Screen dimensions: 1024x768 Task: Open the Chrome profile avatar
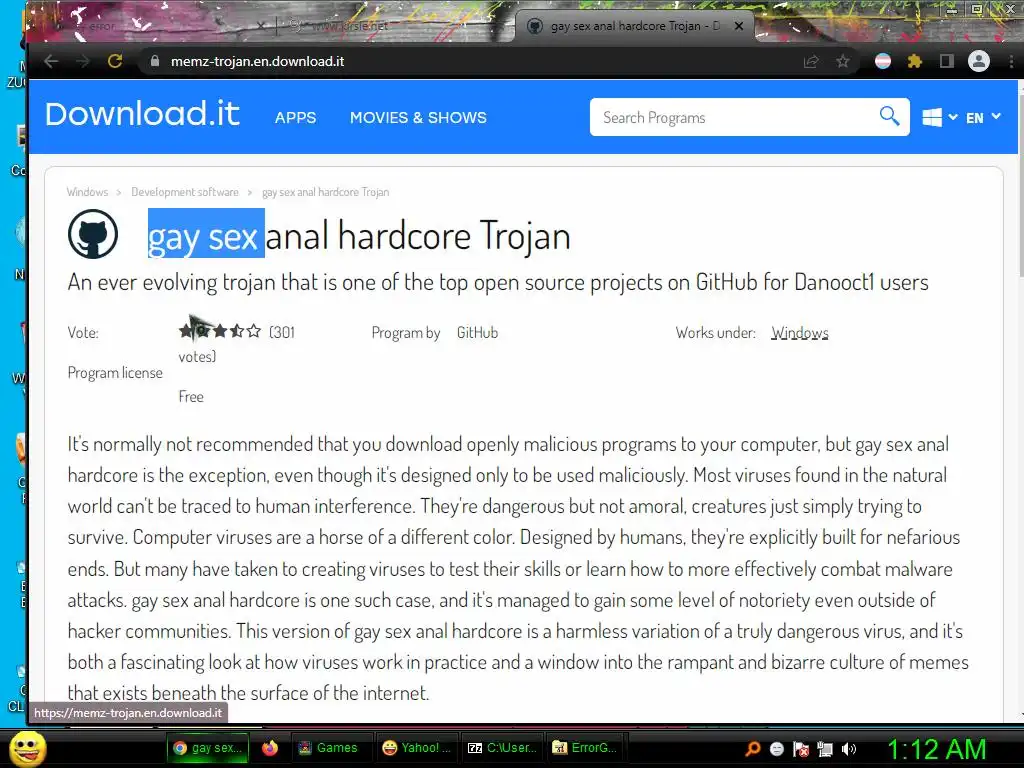[978, 61]
